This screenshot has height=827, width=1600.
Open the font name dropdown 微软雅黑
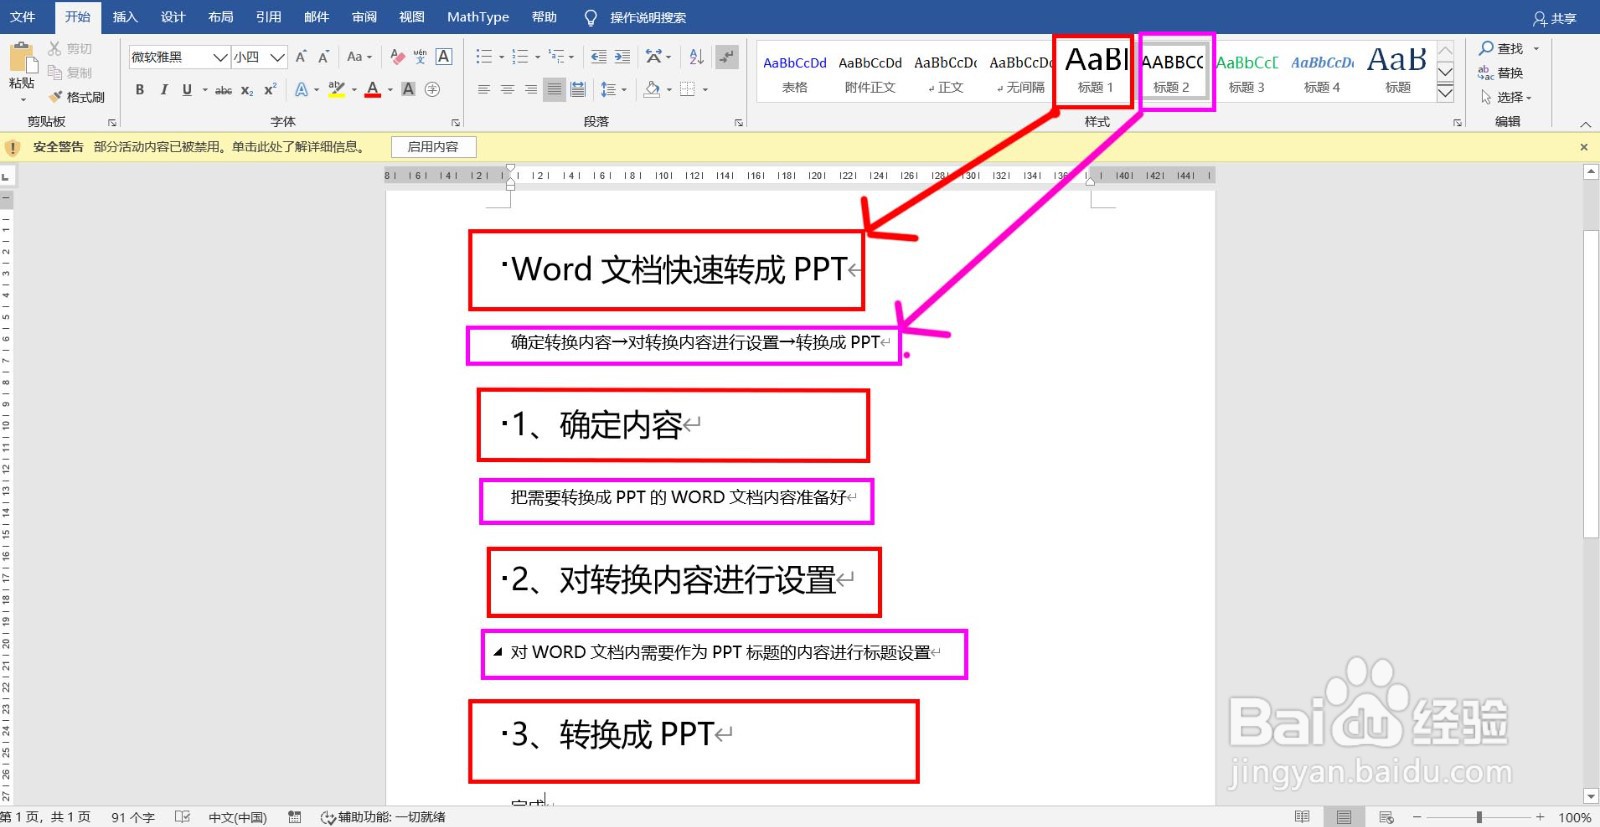point(220,57)
